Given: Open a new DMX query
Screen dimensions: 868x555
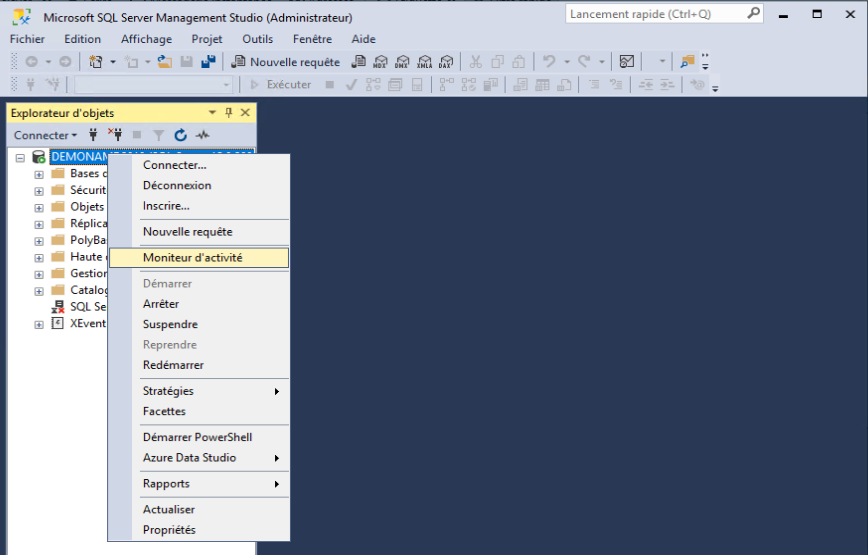Looking at the screenshot, I should (x=402, y=61).
